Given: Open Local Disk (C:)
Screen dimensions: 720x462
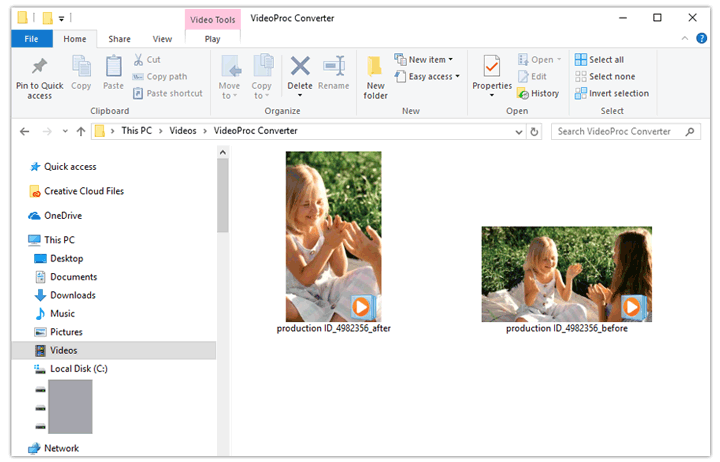Looking at the screenshot, I should [71, 369].
